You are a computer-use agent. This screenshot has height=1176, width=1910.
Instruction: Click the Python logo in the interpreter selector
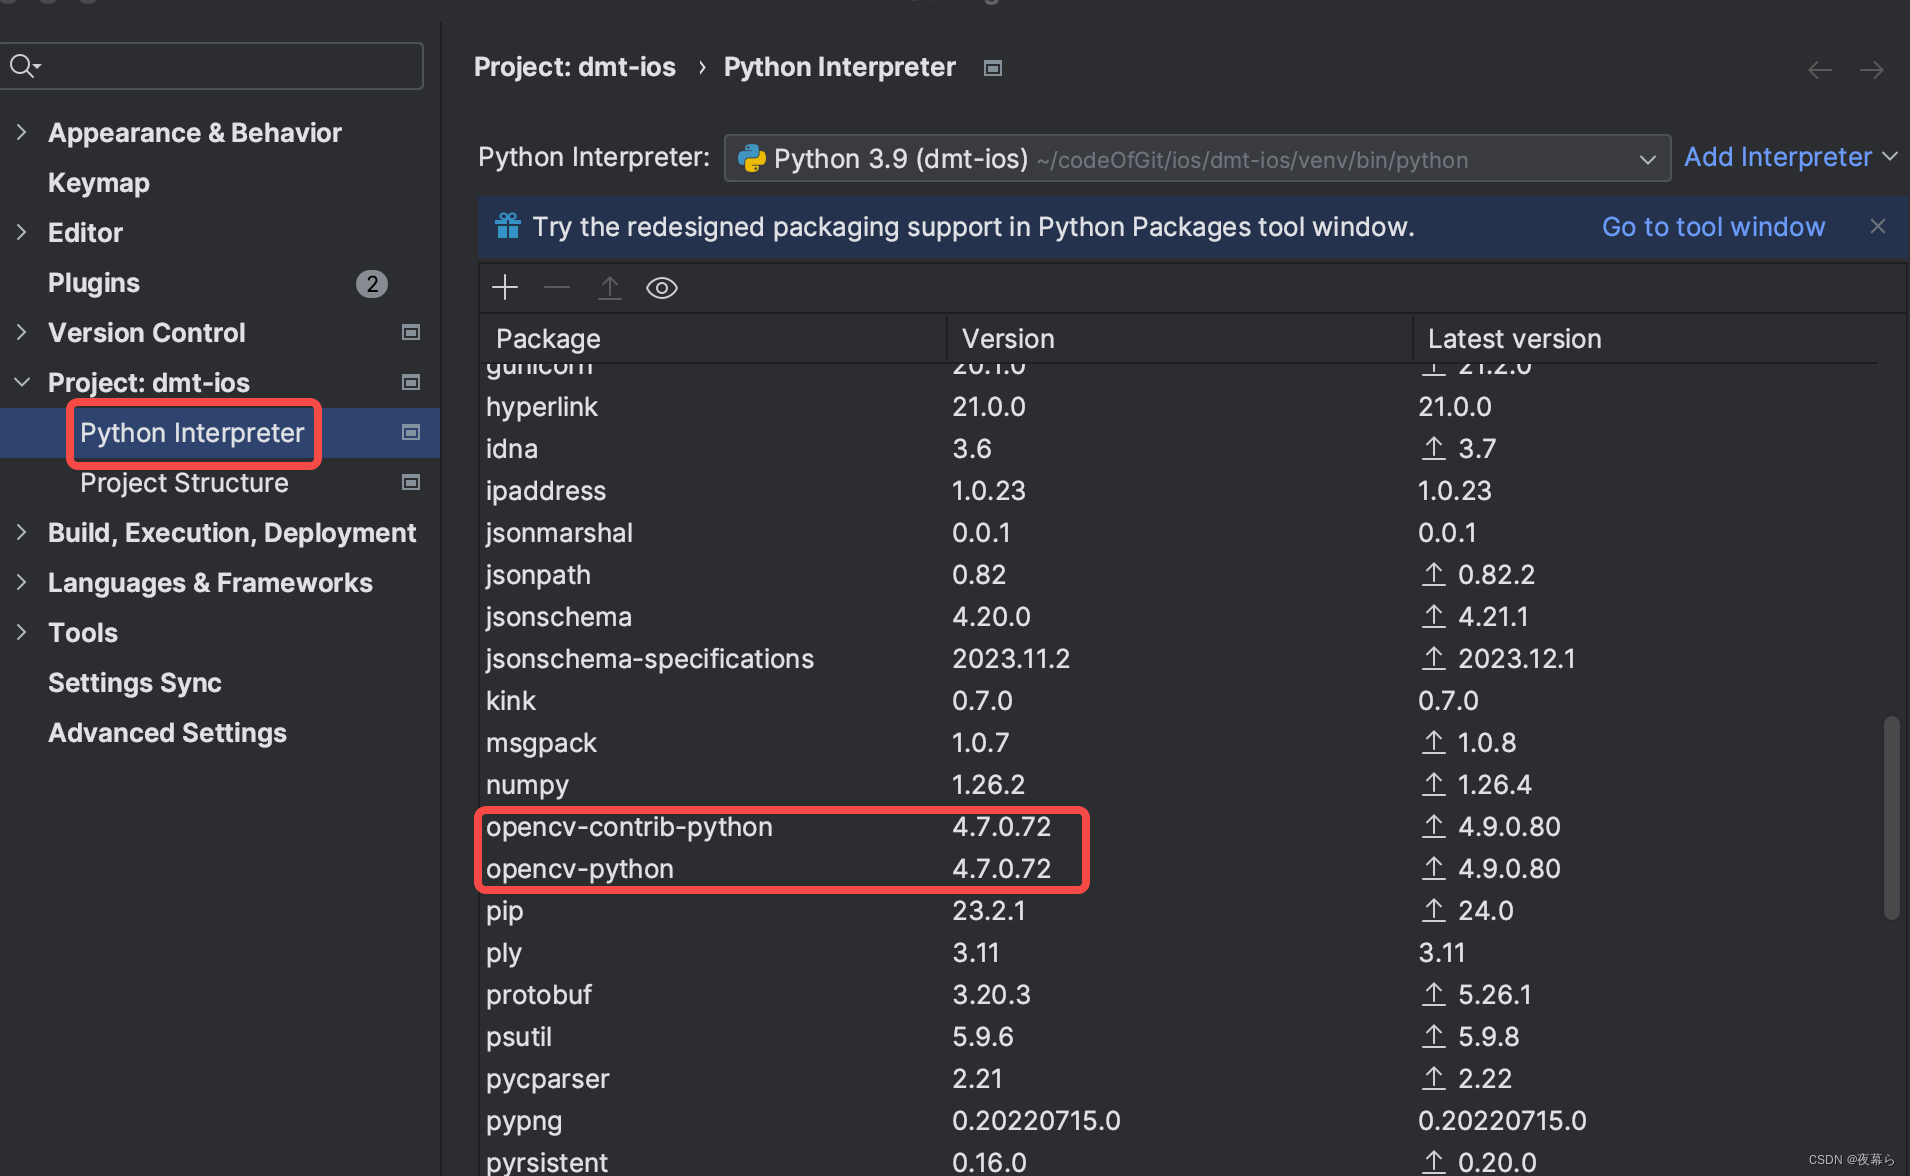[x=752, y=158]
